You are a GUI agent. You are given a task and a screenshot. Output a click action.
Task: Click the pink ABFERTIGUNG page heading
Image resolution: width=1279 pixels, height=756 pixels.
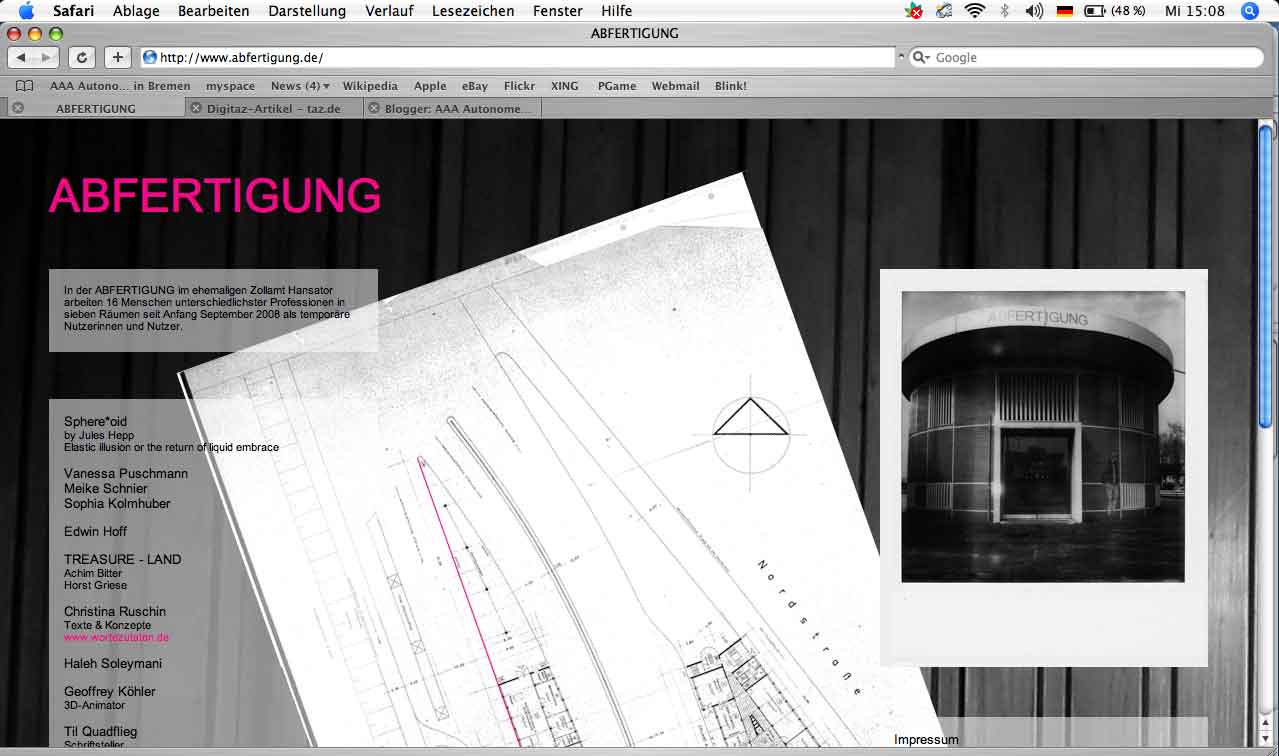tap(215, 196)
